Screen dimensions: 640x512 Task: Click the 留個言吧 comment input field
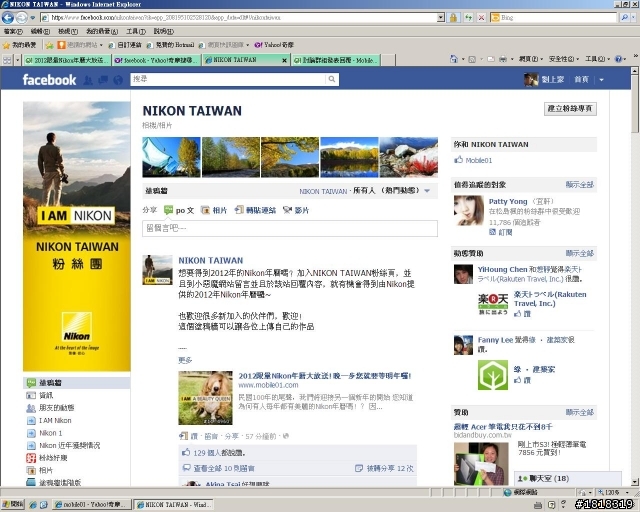pyautogui.click(x=290, y=228)
